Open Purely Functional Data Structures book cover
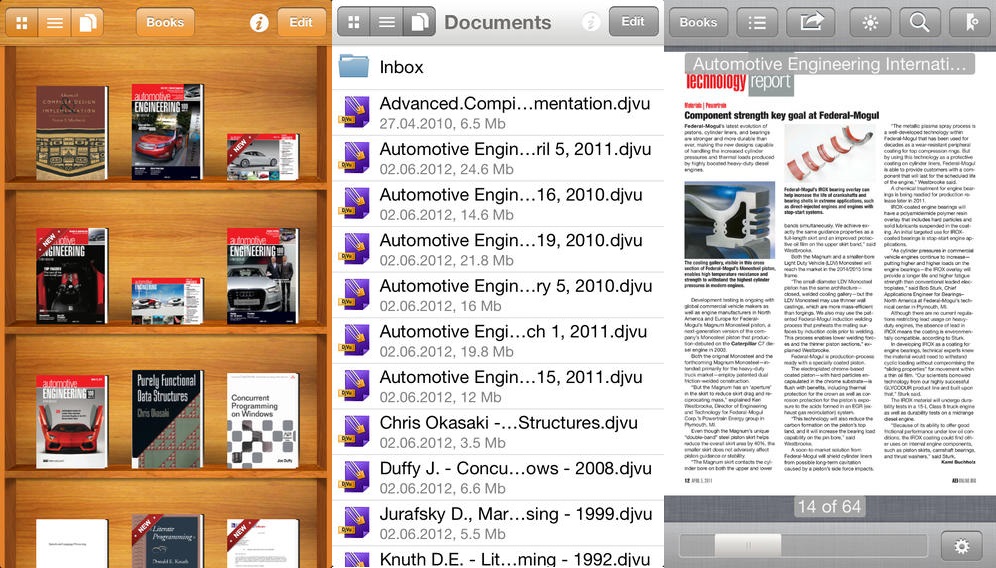996x568 pixels. pyautogui.click(x=168, y=420)
